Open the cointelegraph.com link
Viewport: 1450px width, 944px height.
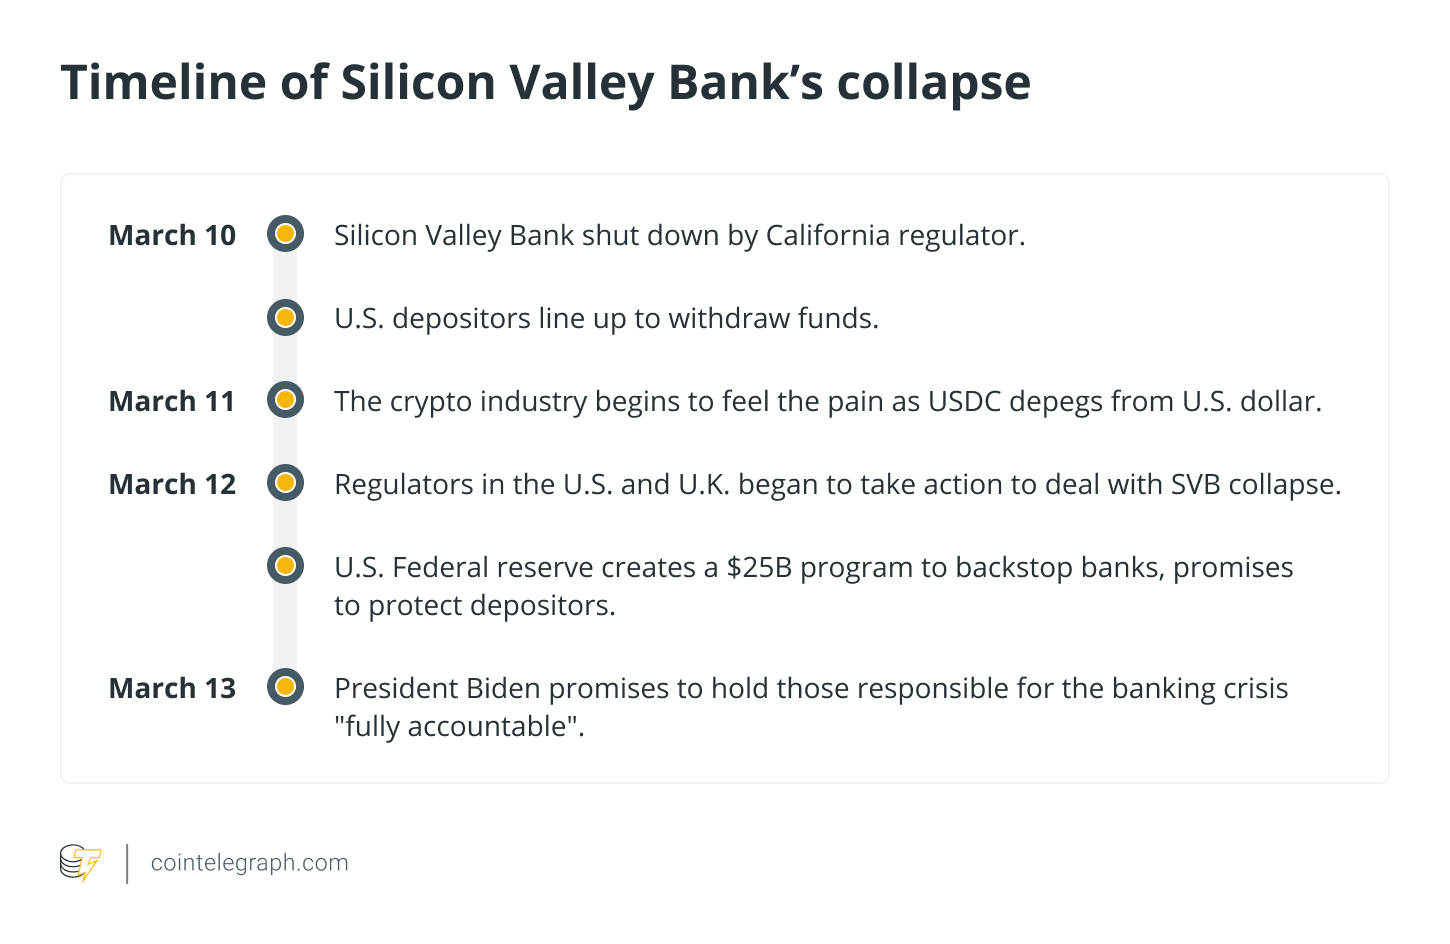pyautogui.click(x=249, y=863)
